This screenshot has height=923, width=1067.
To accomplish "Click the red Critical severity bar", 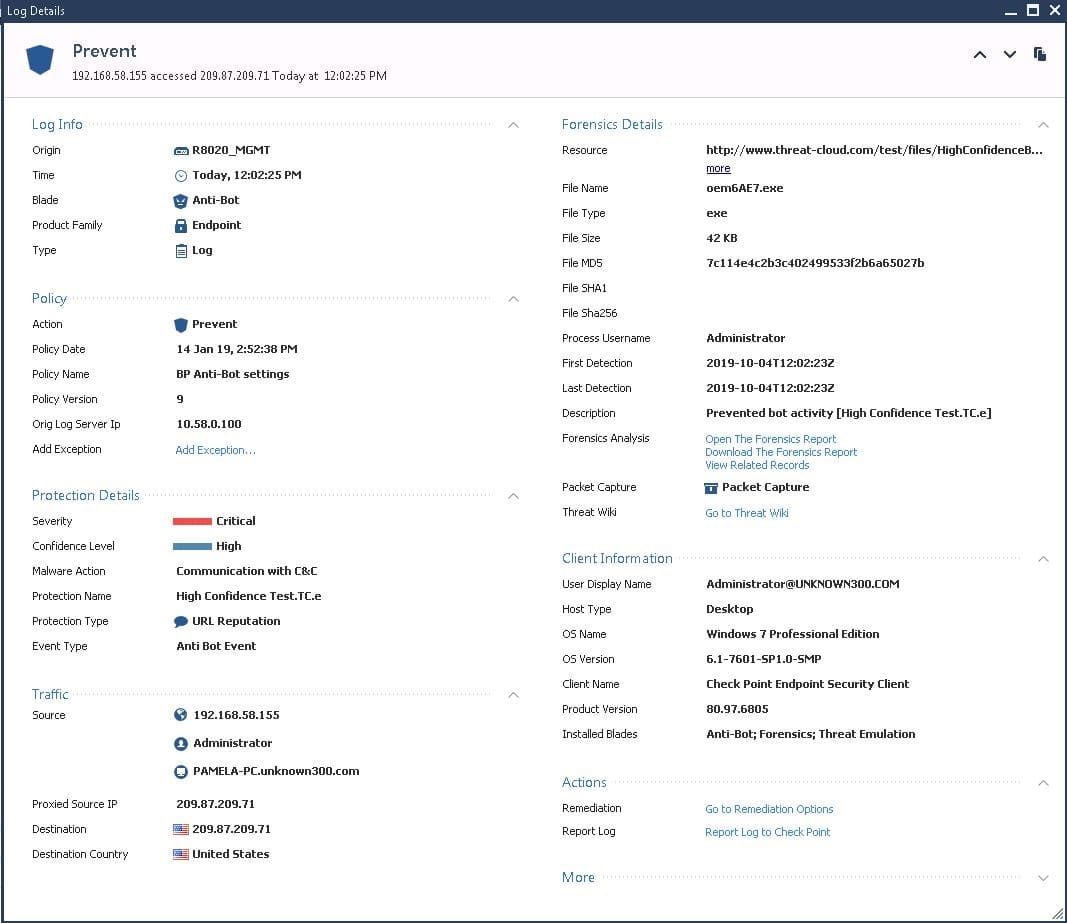I will pyautogui.click(x=192, y=521).
